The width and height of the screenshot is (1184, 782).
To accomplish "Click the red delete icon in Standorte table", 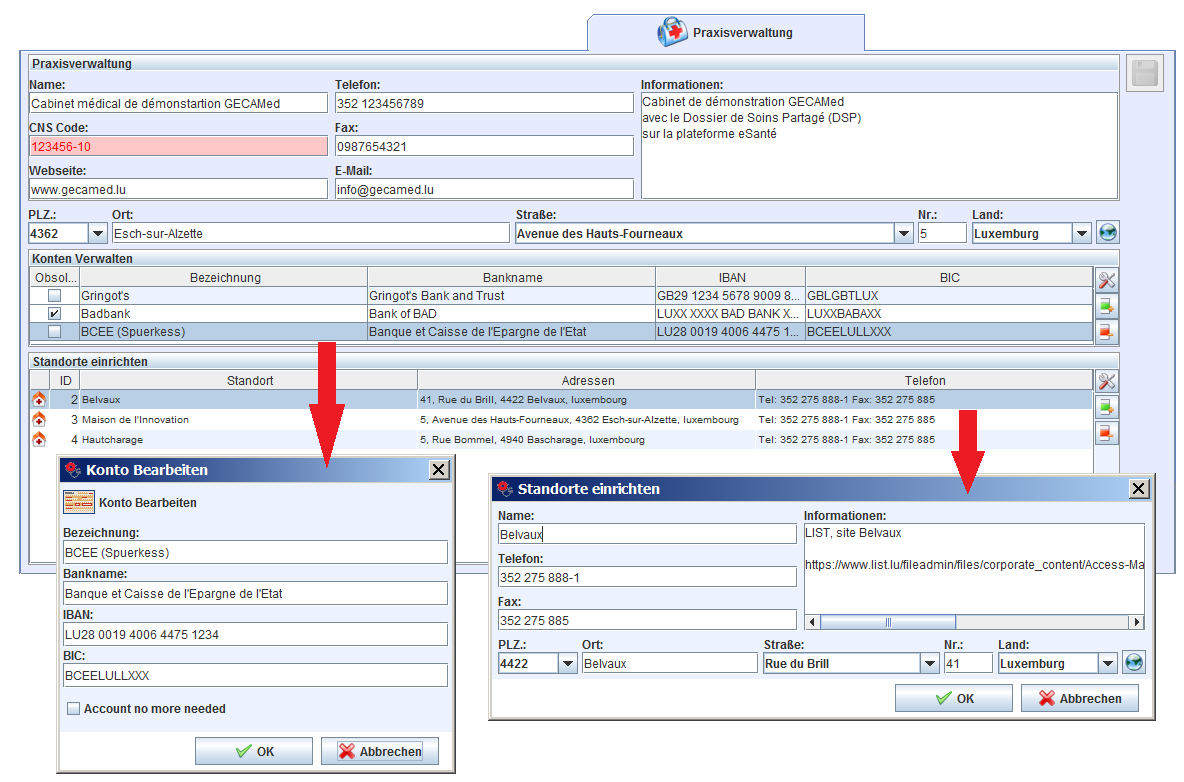I will coord(1106,433).
